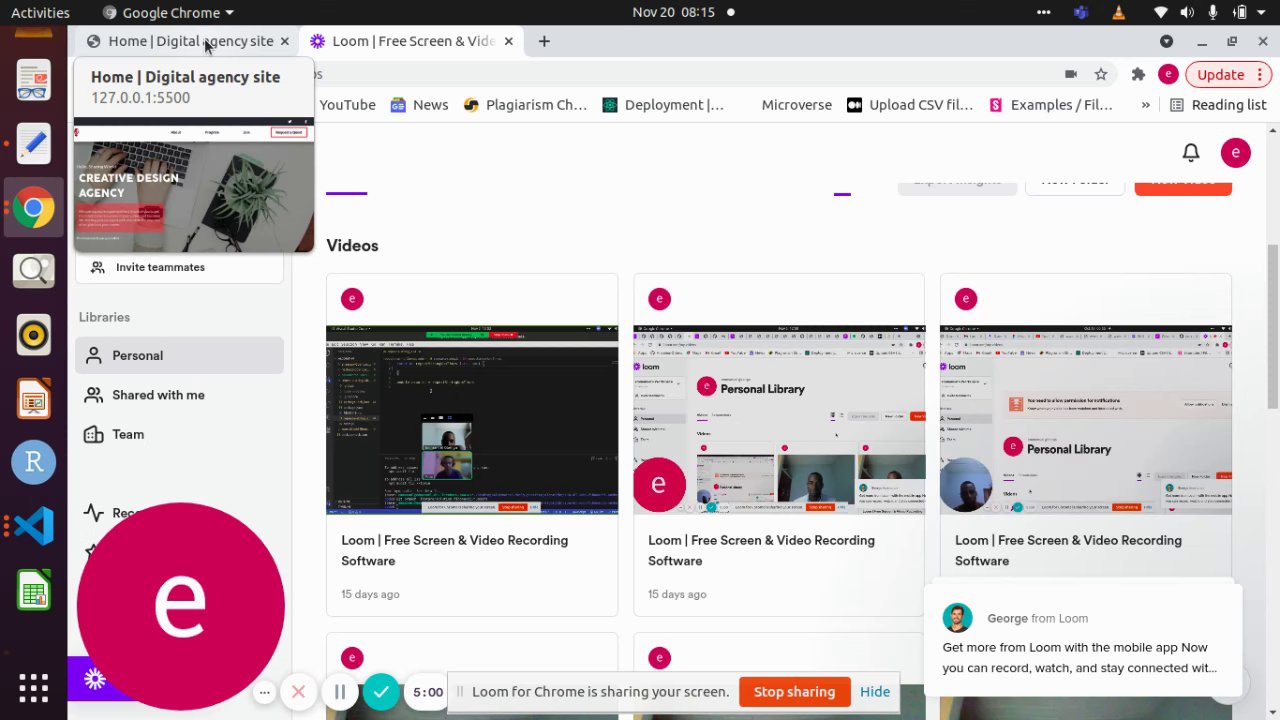Click the first video card's title text
1280x720 pixels.
pos(455,551)
